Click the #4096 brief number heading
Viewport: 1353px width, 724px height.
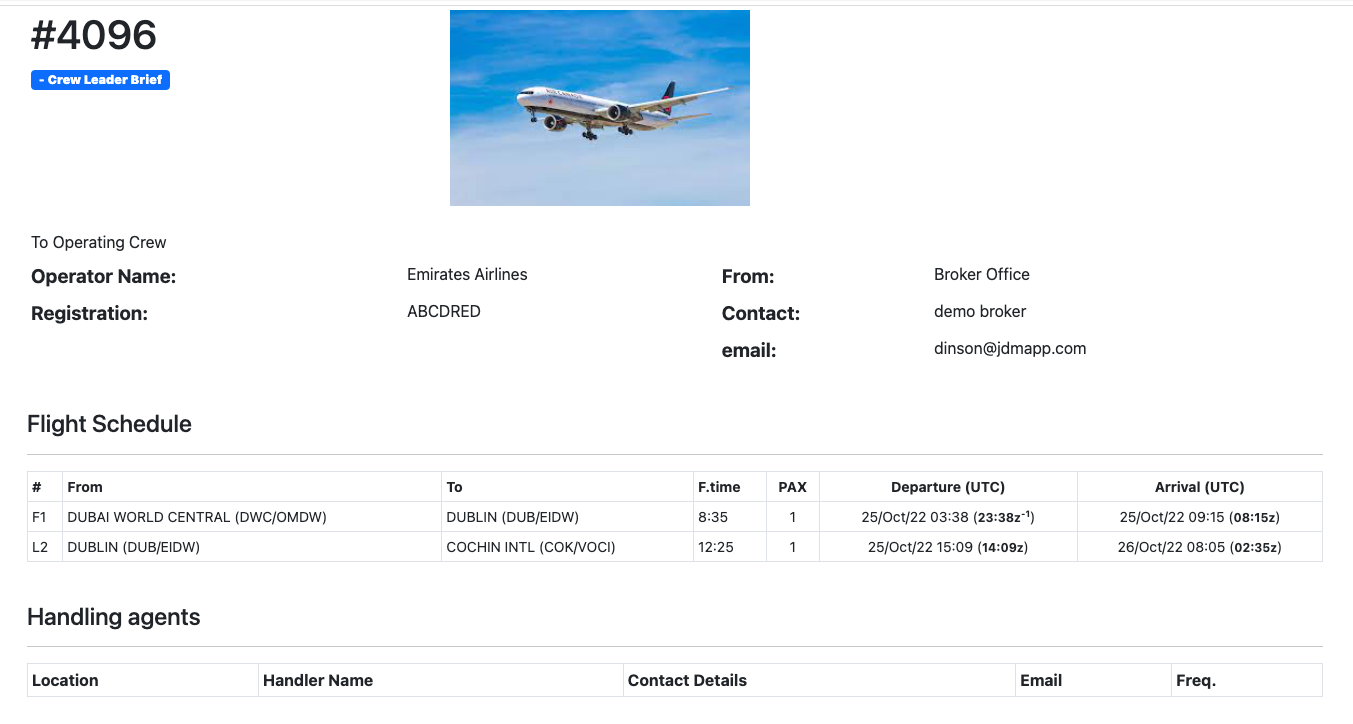pos(94,36)
